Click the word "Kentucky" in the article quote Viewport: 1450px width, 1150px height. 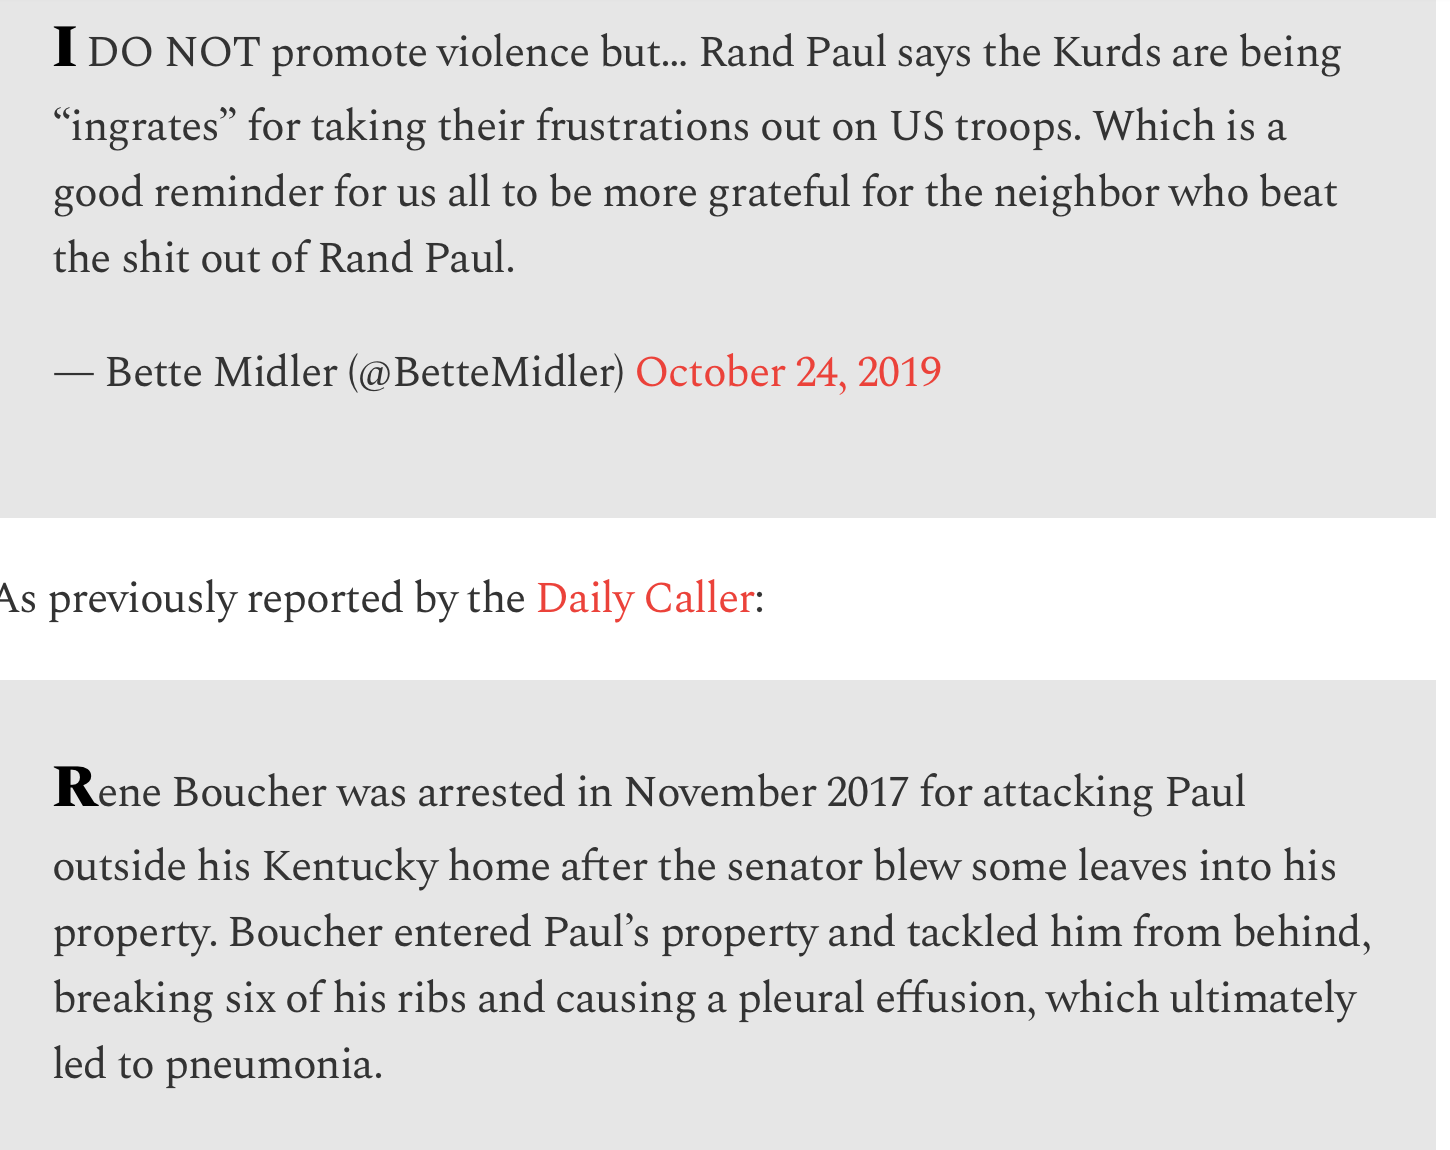click(x=350, y=866)
